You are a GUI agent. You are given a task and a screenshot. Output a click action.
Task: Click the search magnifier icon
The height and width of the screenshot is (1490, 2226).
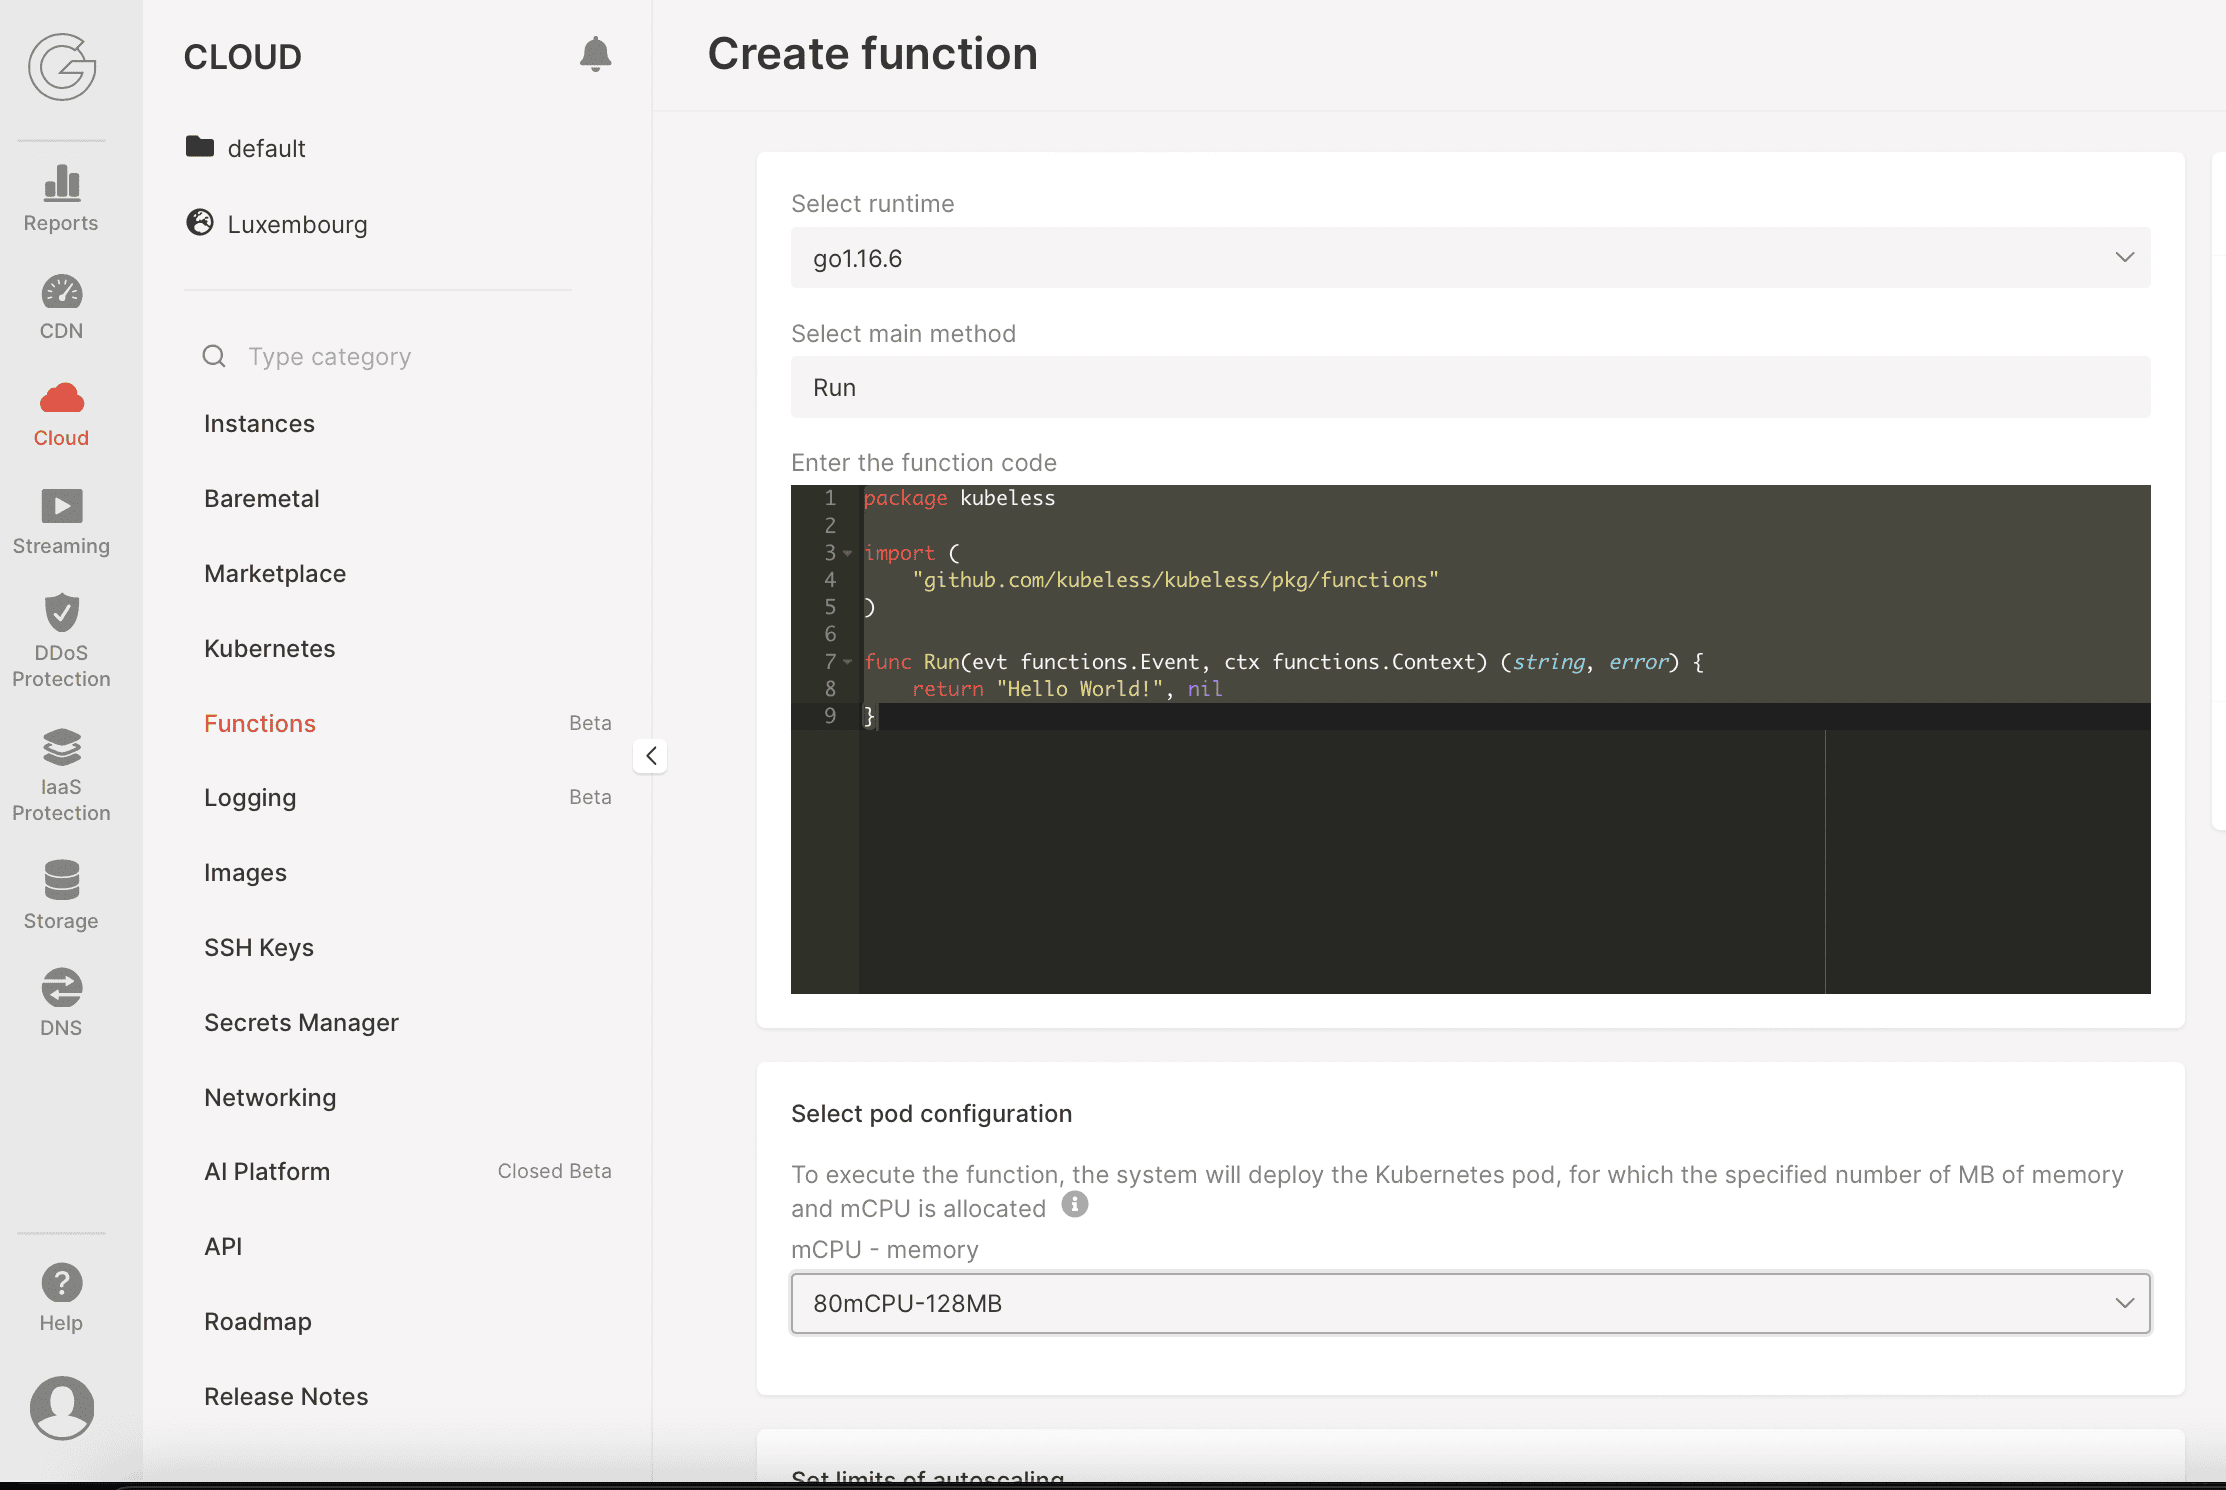pos(214,356)
